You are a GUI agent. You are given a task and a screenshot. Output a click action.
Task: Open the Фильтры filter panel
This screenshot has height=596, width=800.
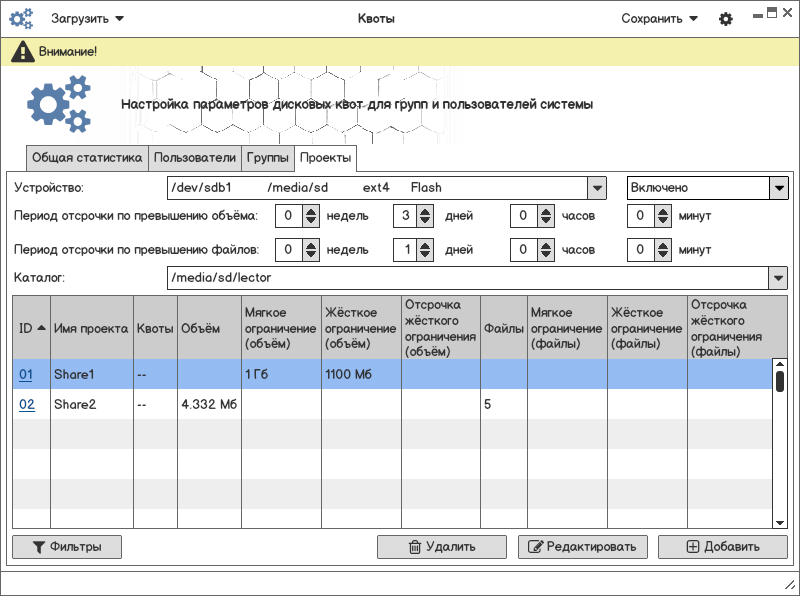click(x=67, y=547)
